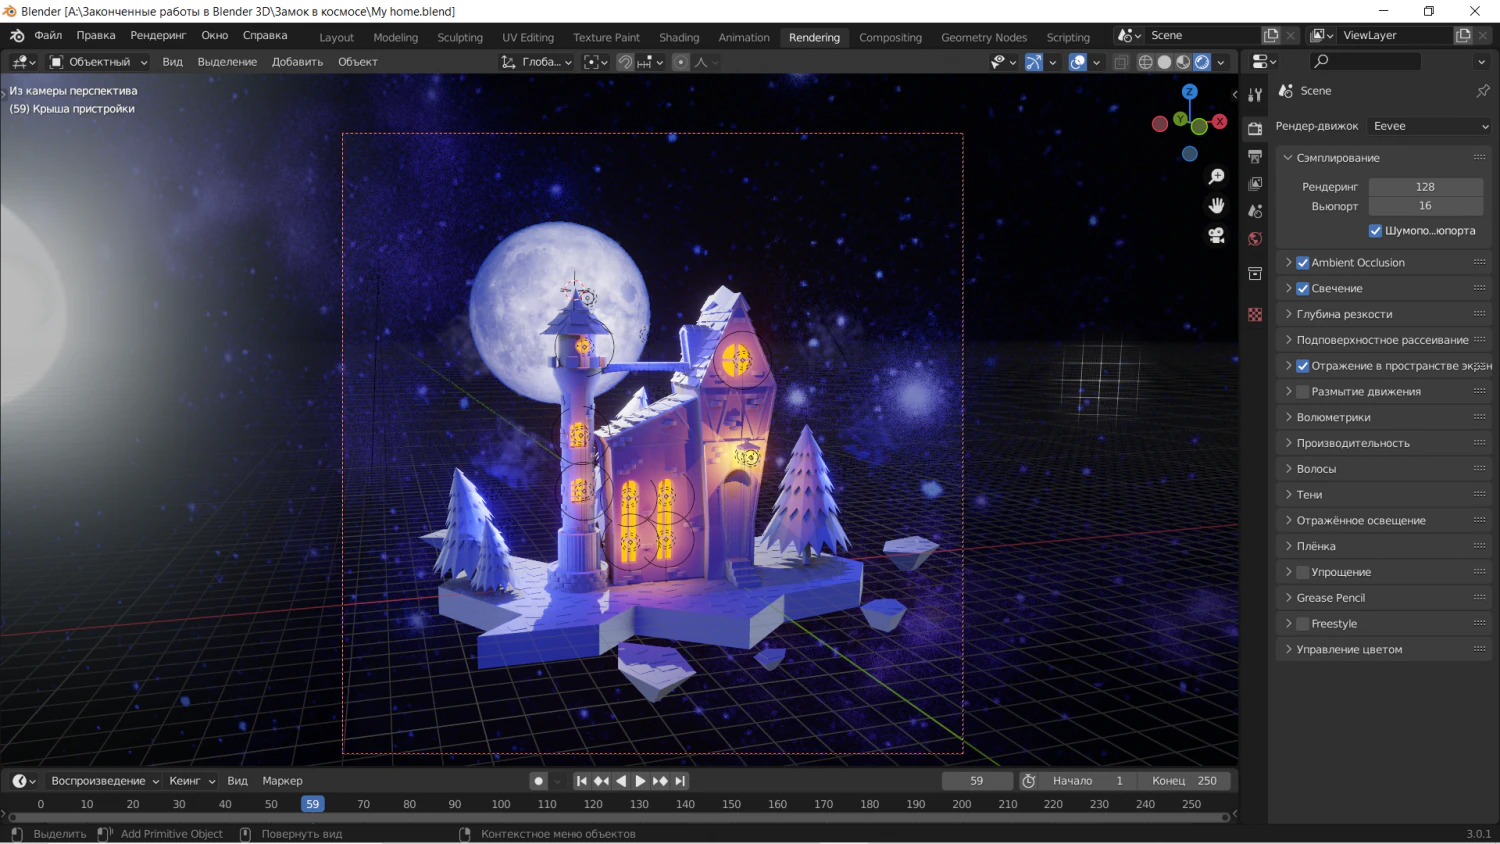This screenshot has height=844, width=1500.
Task: Uncheck the viewport denoising Шумопо...юпорта checkbox
Action: pos(1376,231)
